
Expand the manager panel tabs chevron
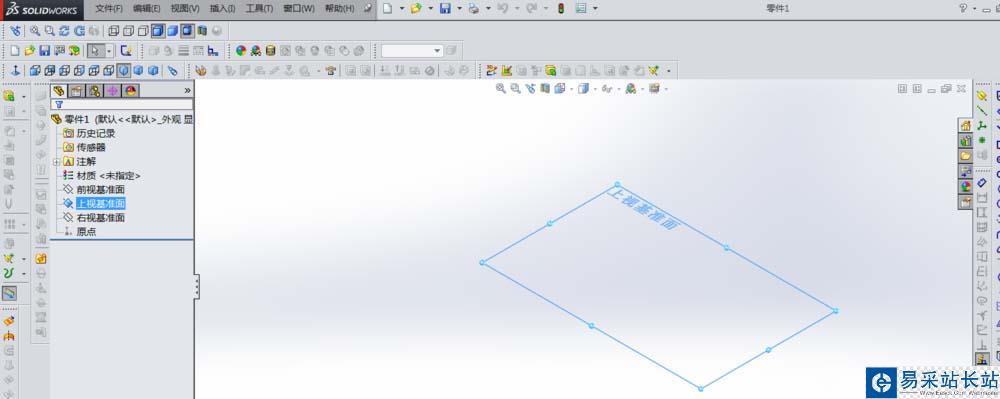[x=188, y=91]
